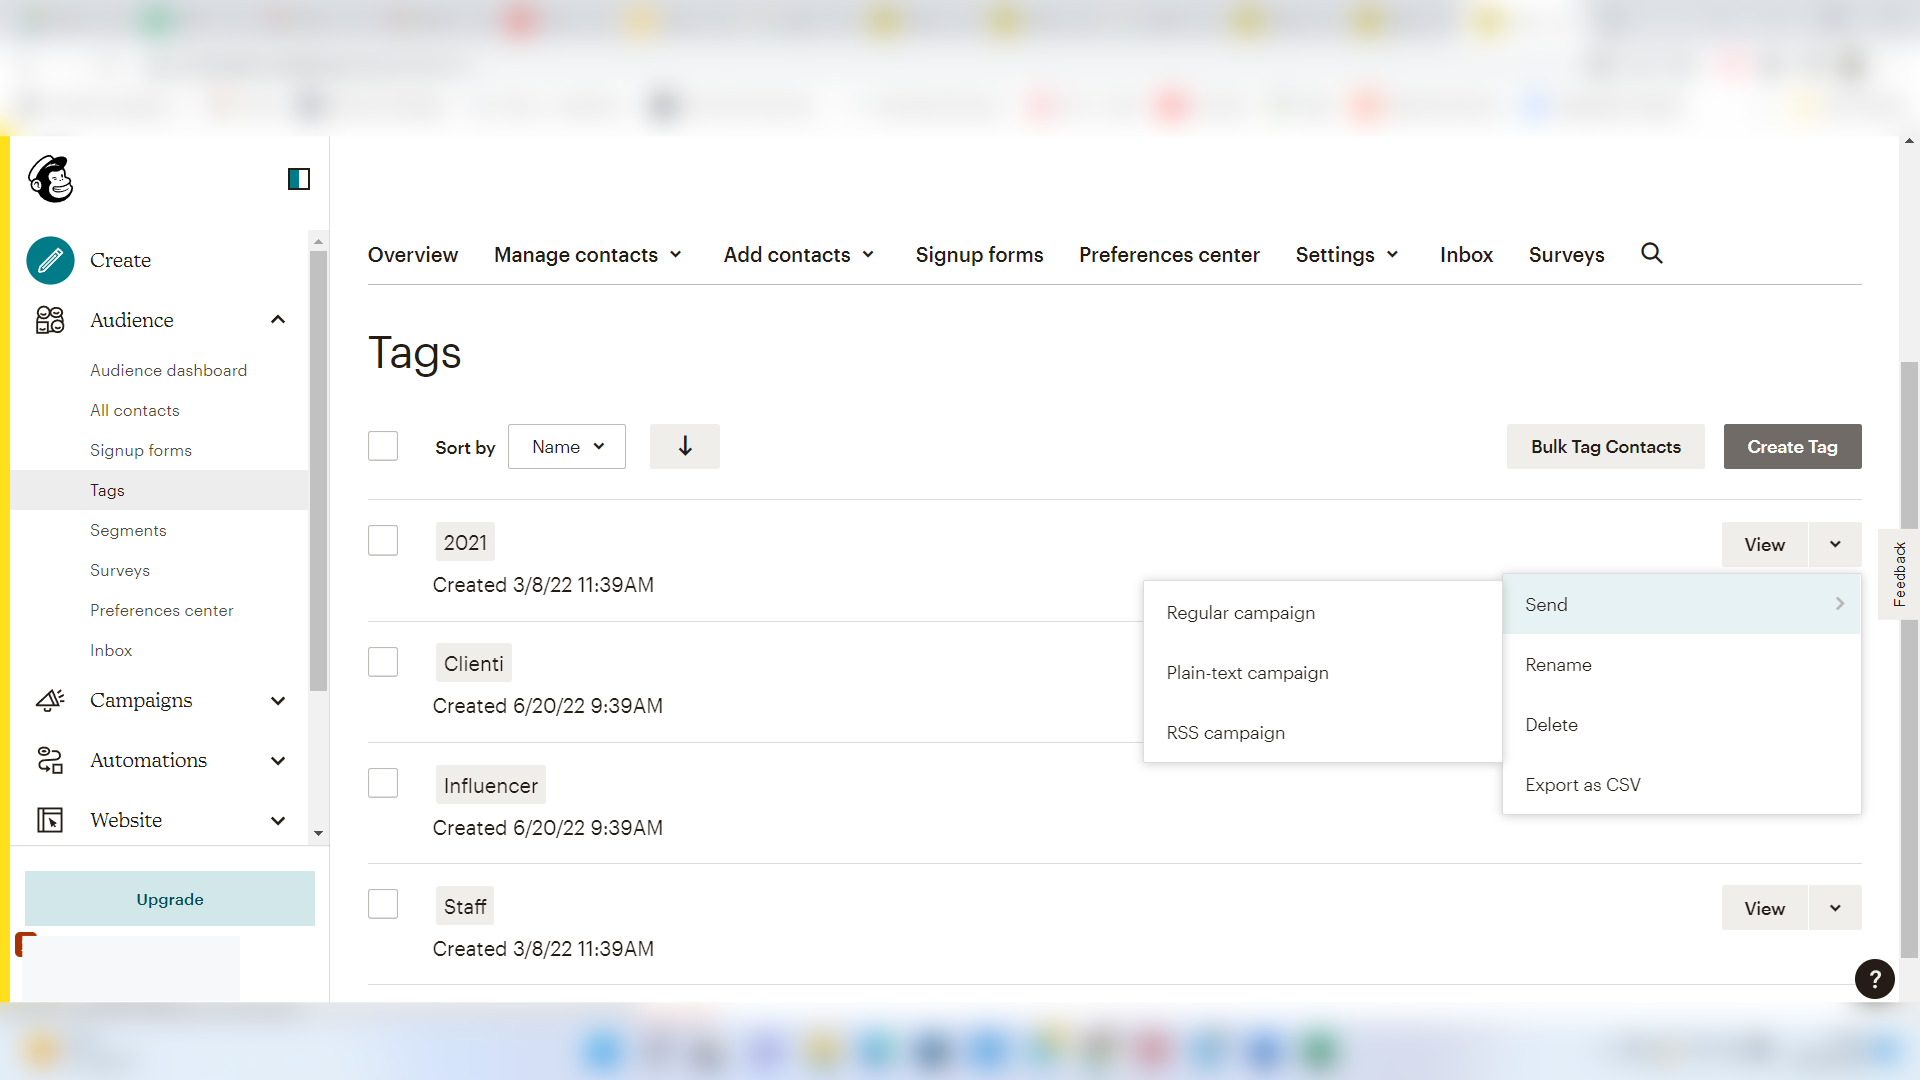Click the Create Tag button
Image resolution: width=1920 pixels, height=1080 pixels.
click(x=1792, y=446)
